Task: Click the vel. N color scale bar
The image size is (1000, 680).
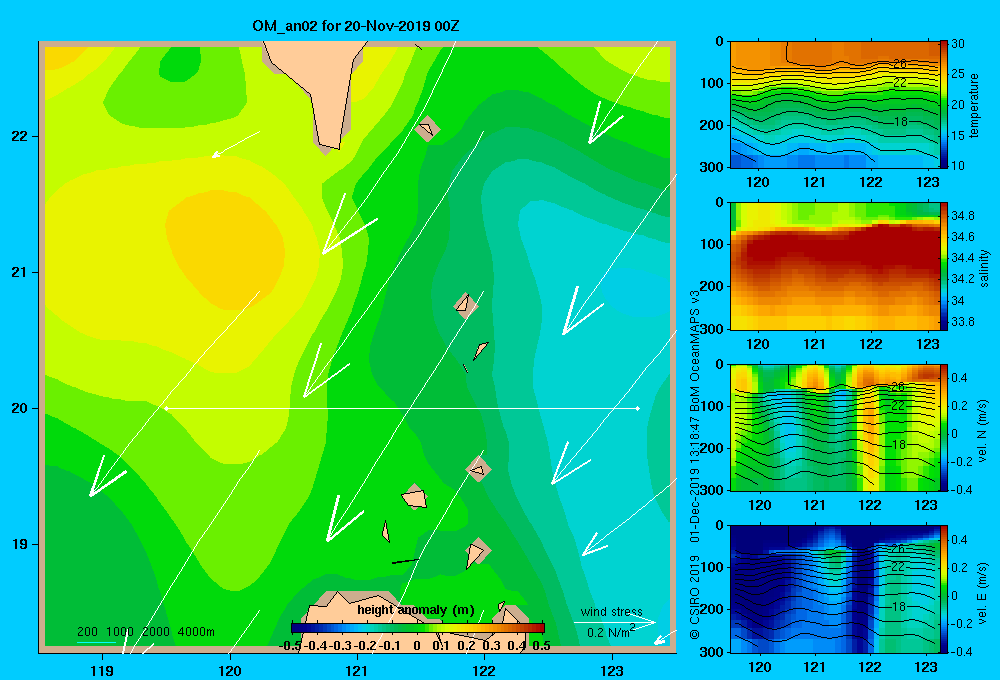Action: (x=944, y=427)
